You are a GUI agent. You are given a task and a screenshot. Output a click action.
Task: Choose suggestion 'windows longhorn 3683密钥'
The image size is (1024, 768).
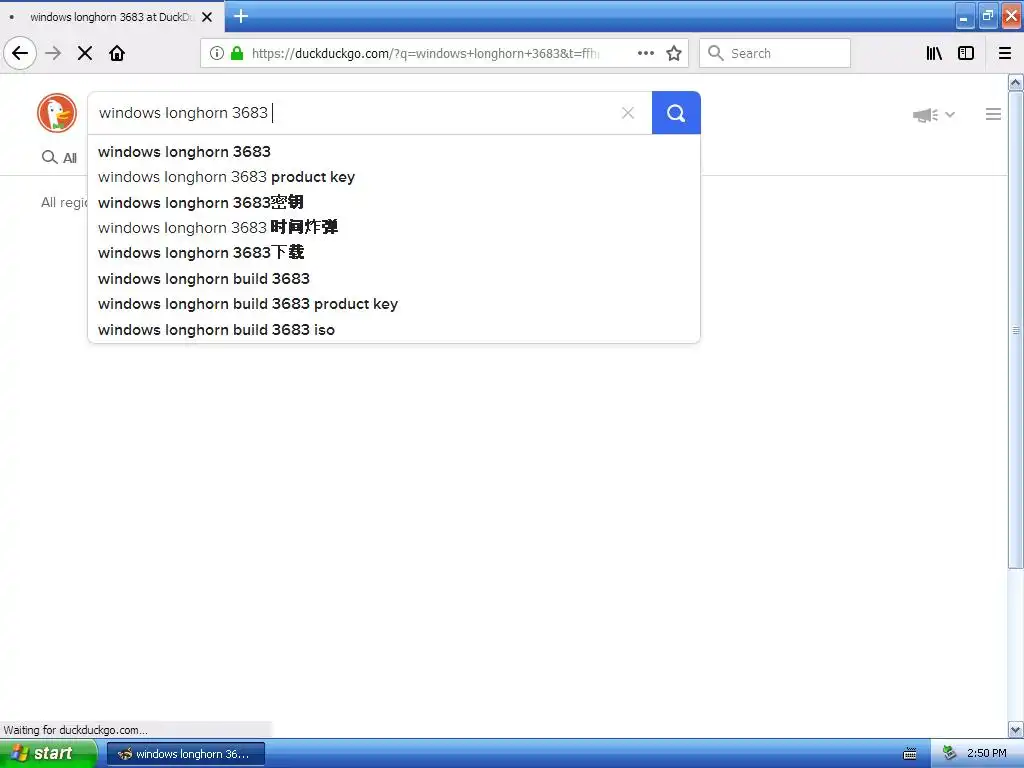click(x=394, y=202)
